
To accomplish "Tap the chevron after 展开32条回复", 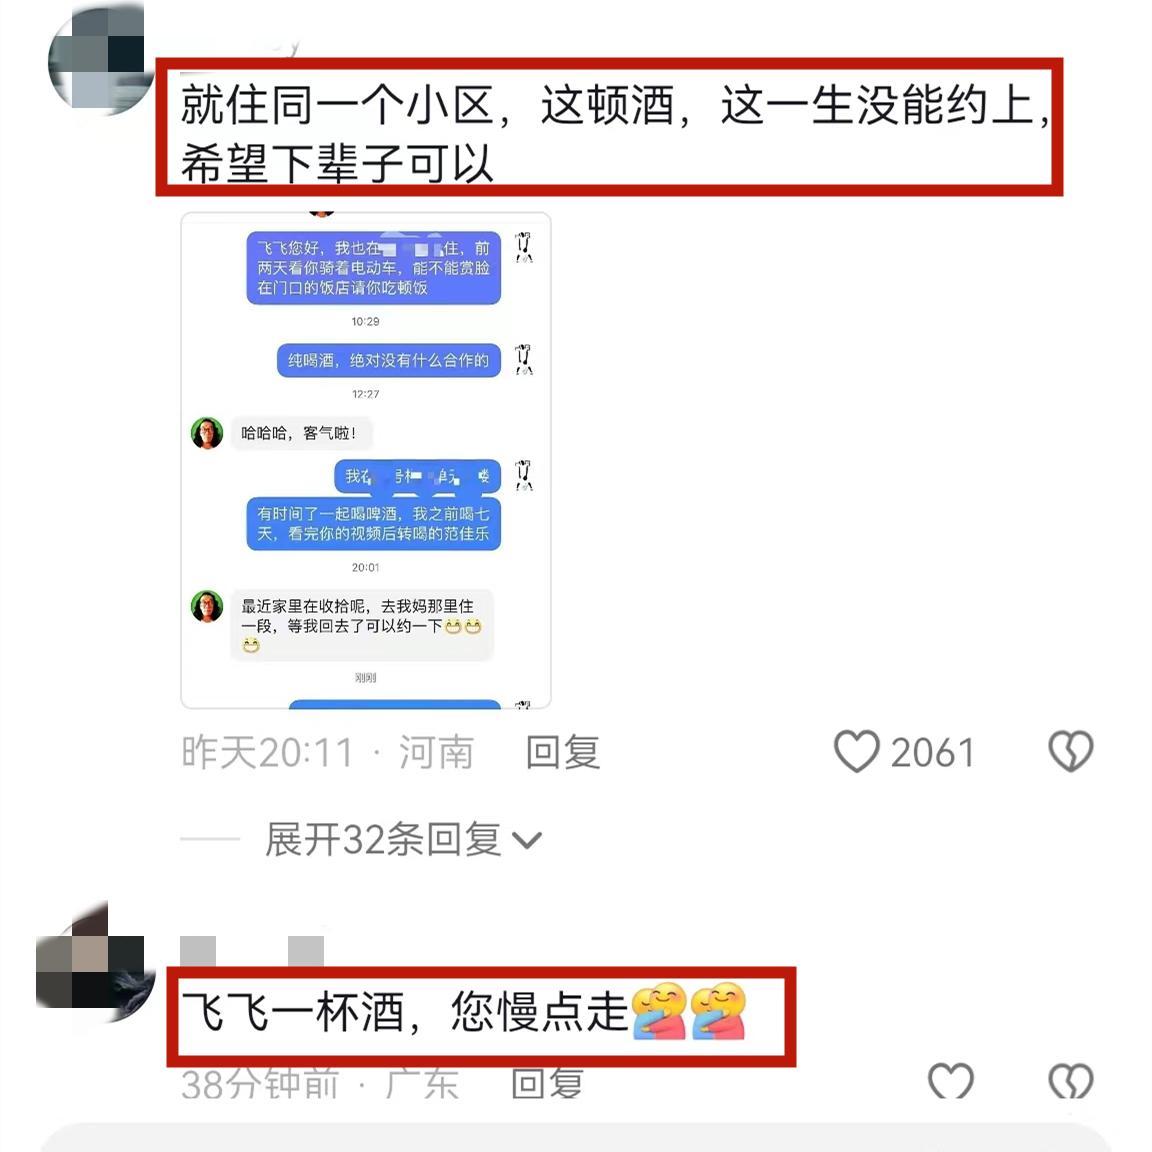I will [x=527, y=840].
